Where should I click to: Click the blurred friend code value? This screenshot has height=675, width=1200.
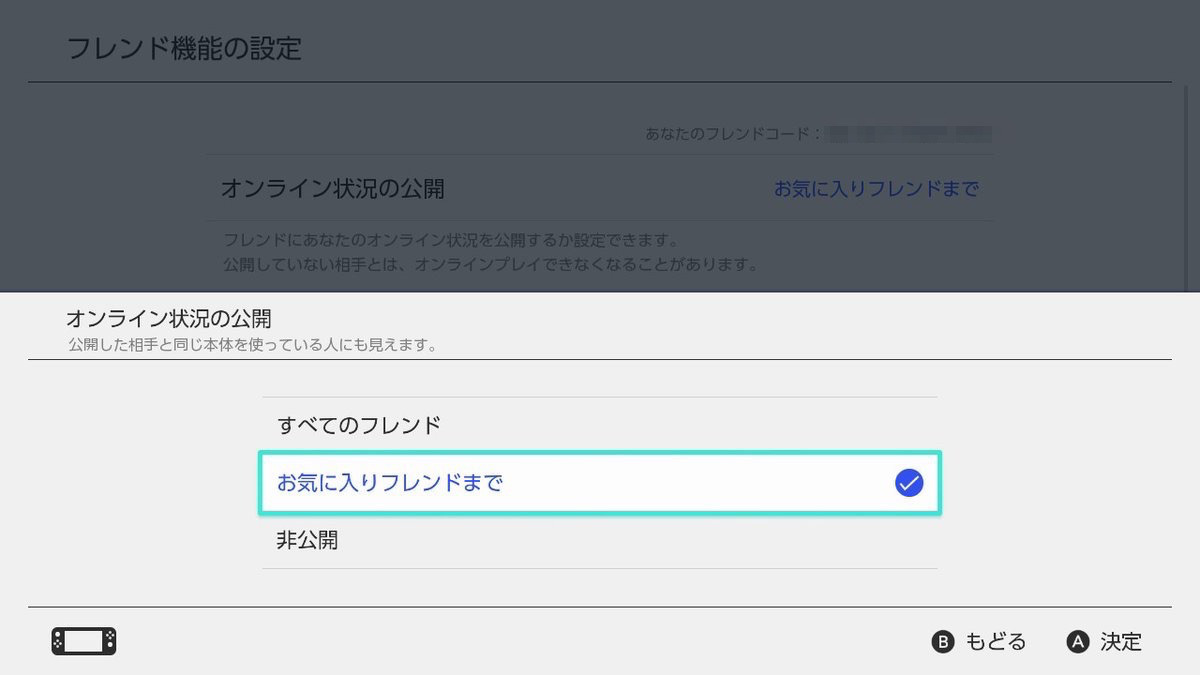(x=910, y=133)
